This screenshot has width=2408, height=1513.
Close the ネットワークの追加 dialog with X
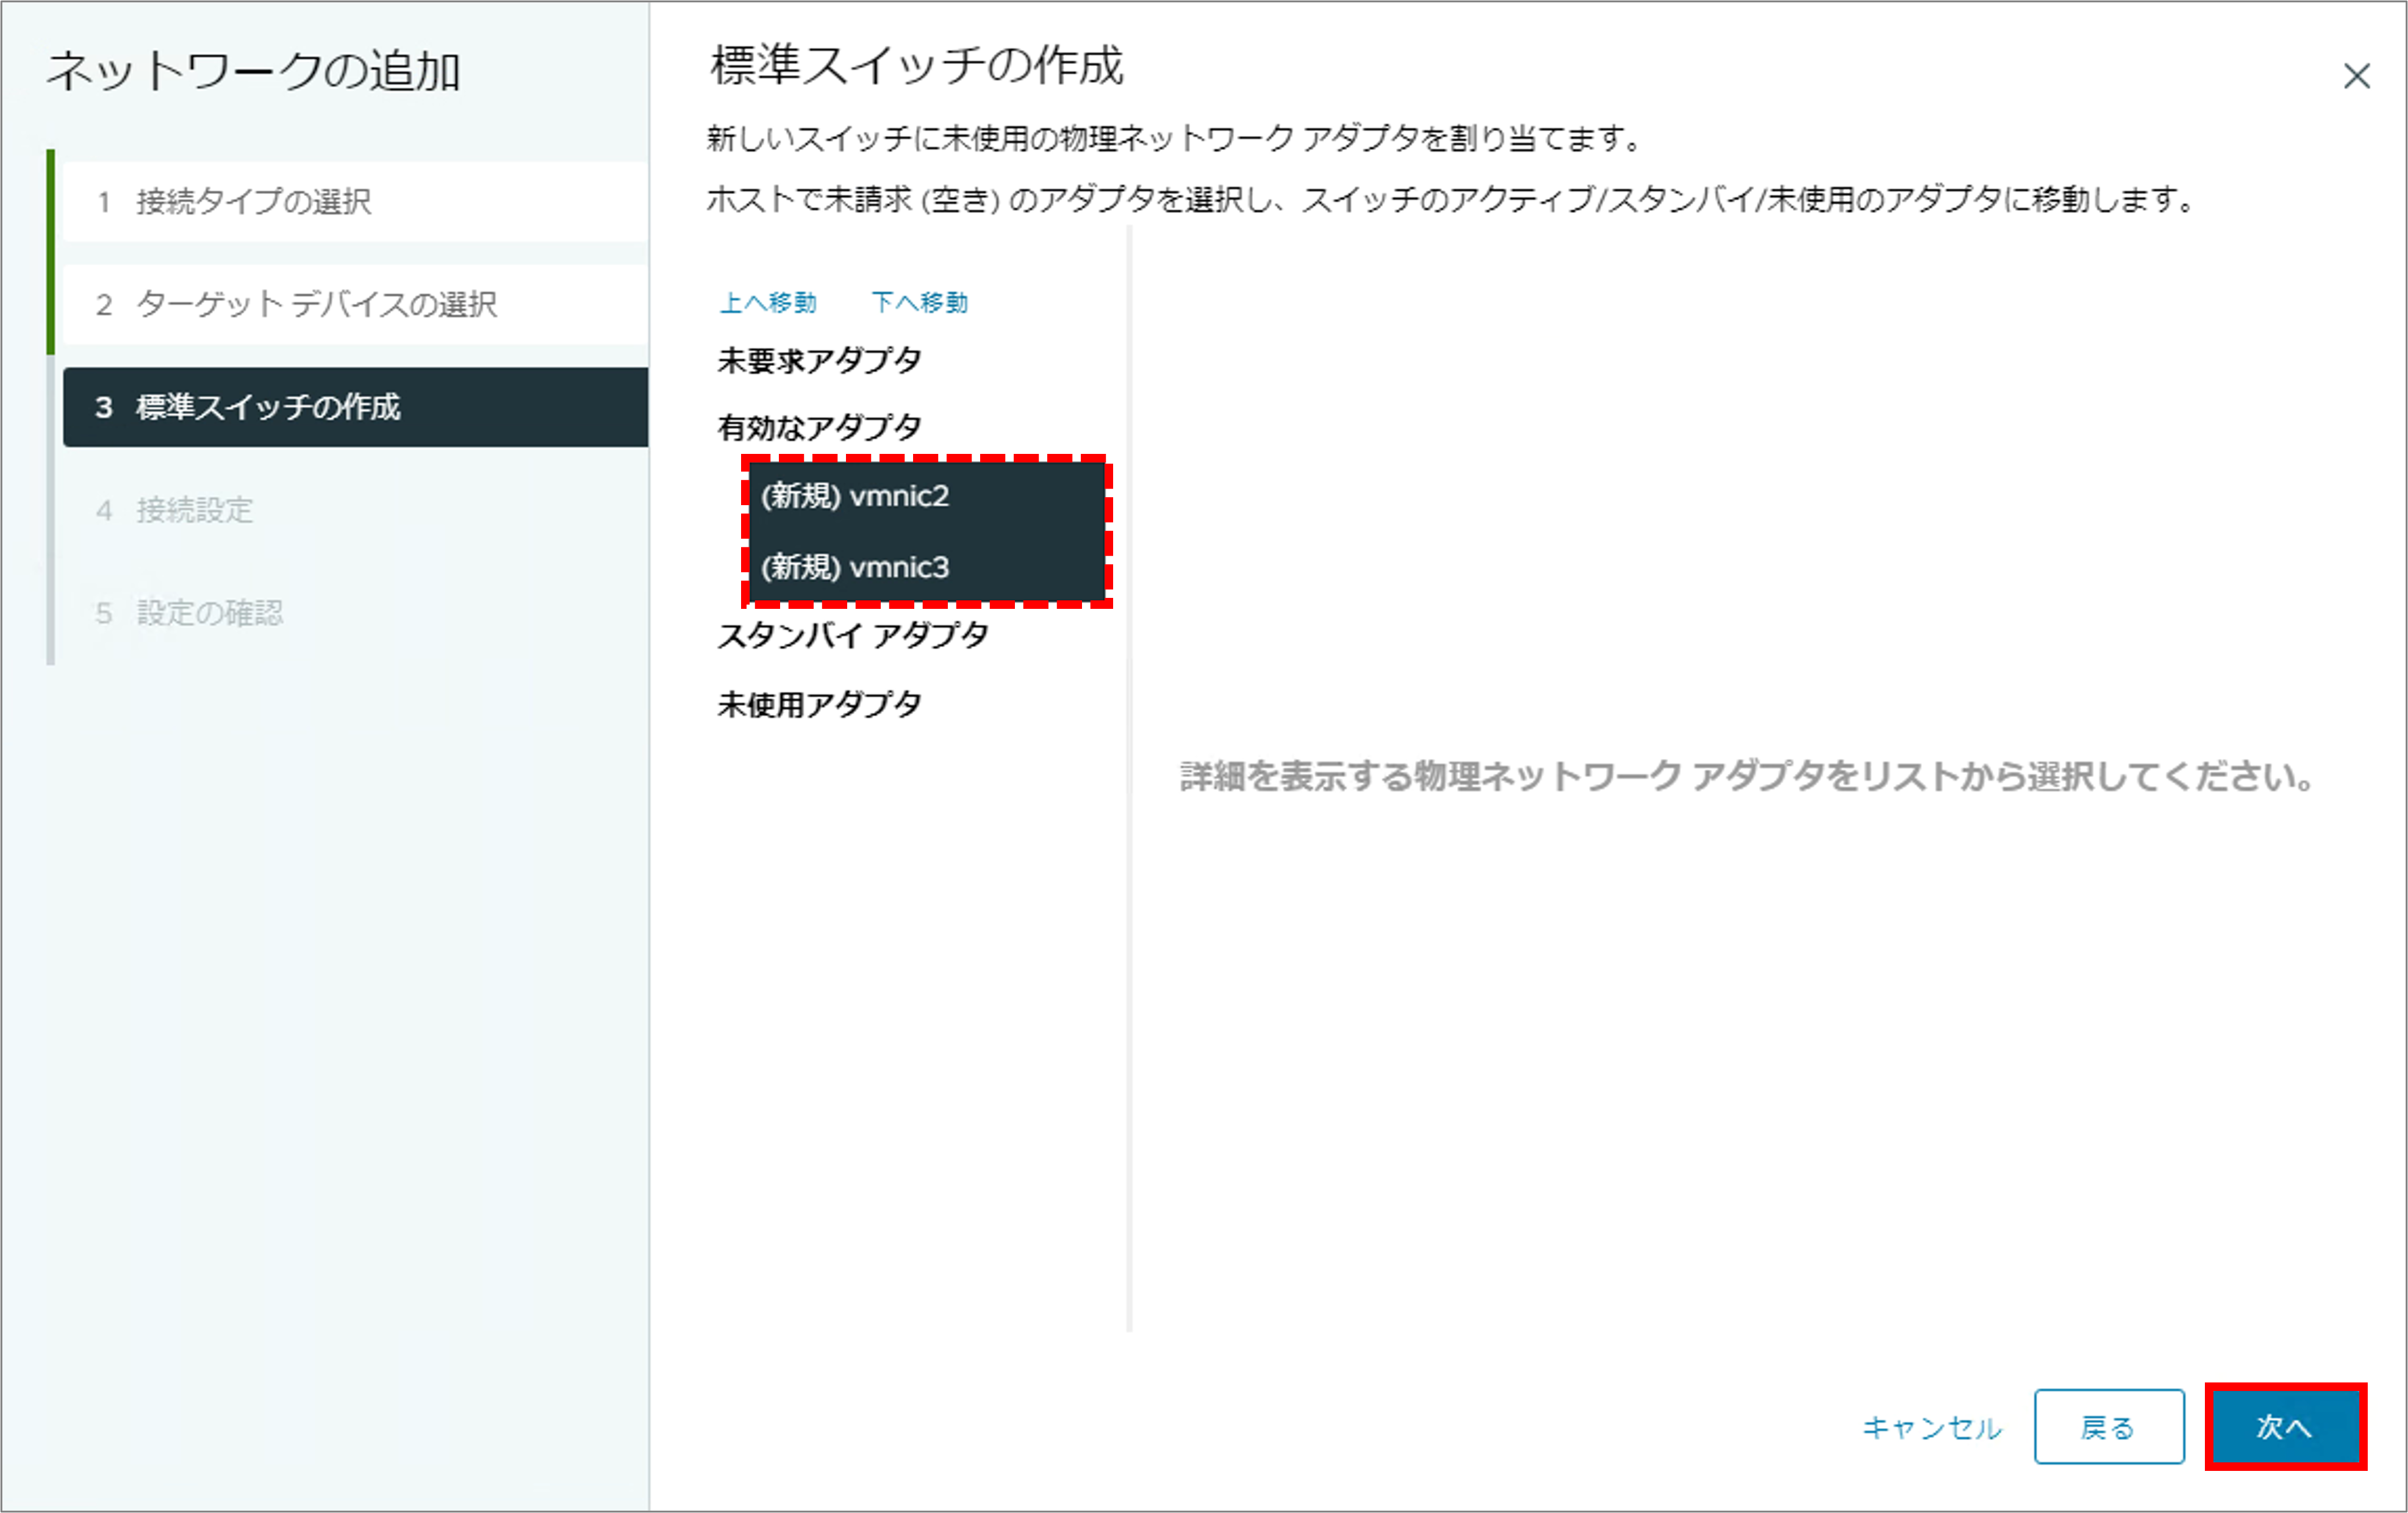pos(2355,77)
